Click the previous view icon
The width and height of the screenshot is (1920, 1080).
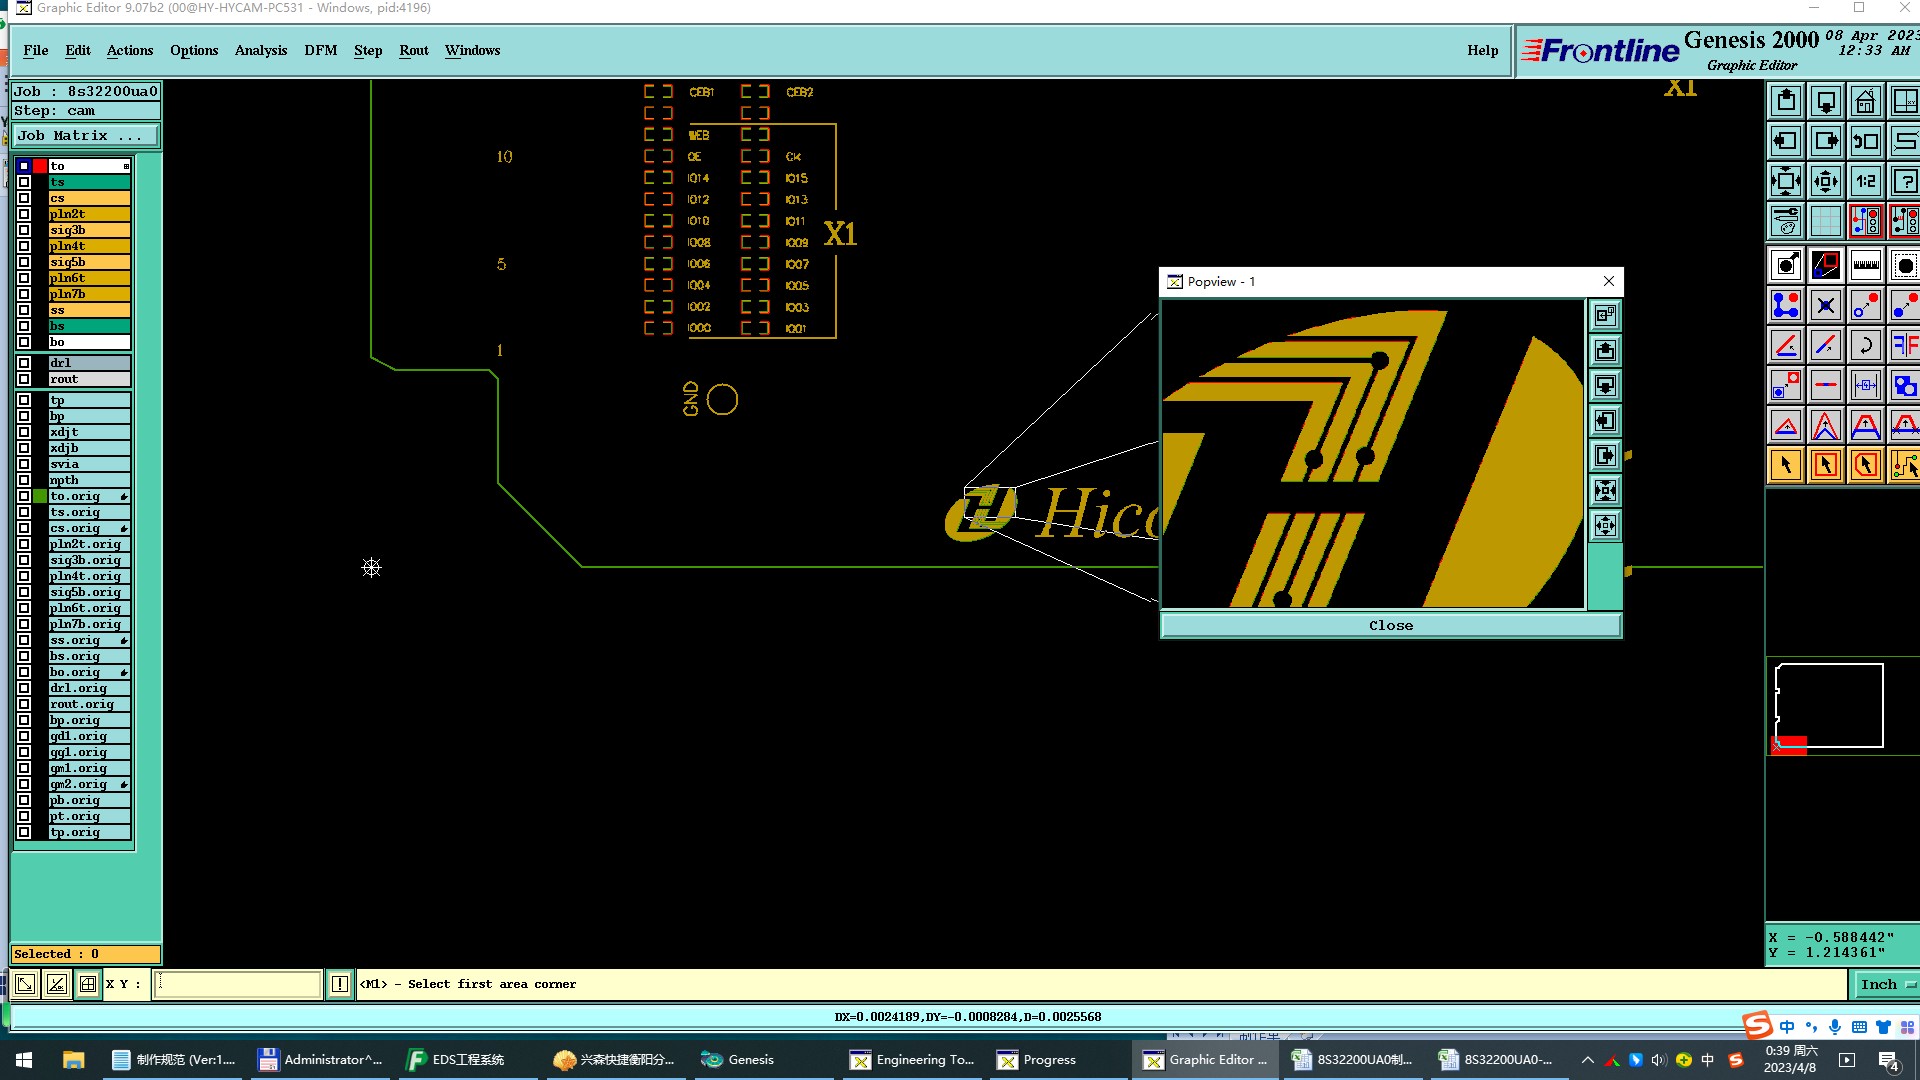(1866, 141)
